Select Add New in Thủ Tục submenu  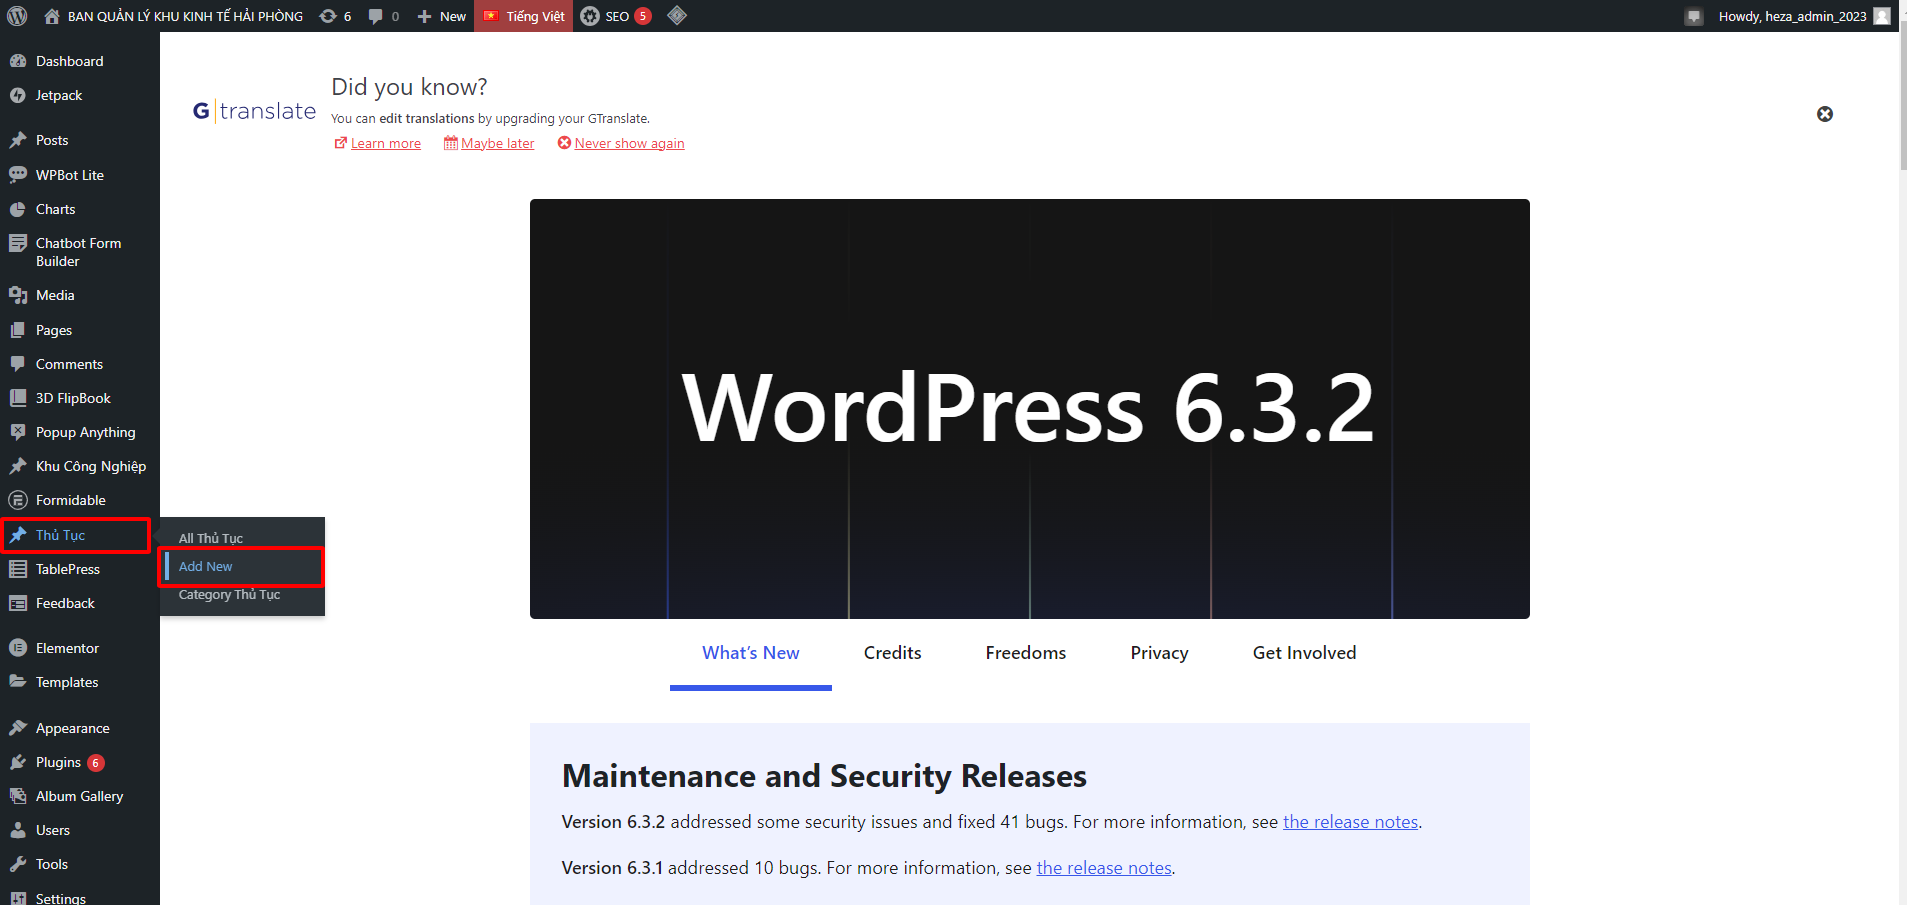point(205,566)
